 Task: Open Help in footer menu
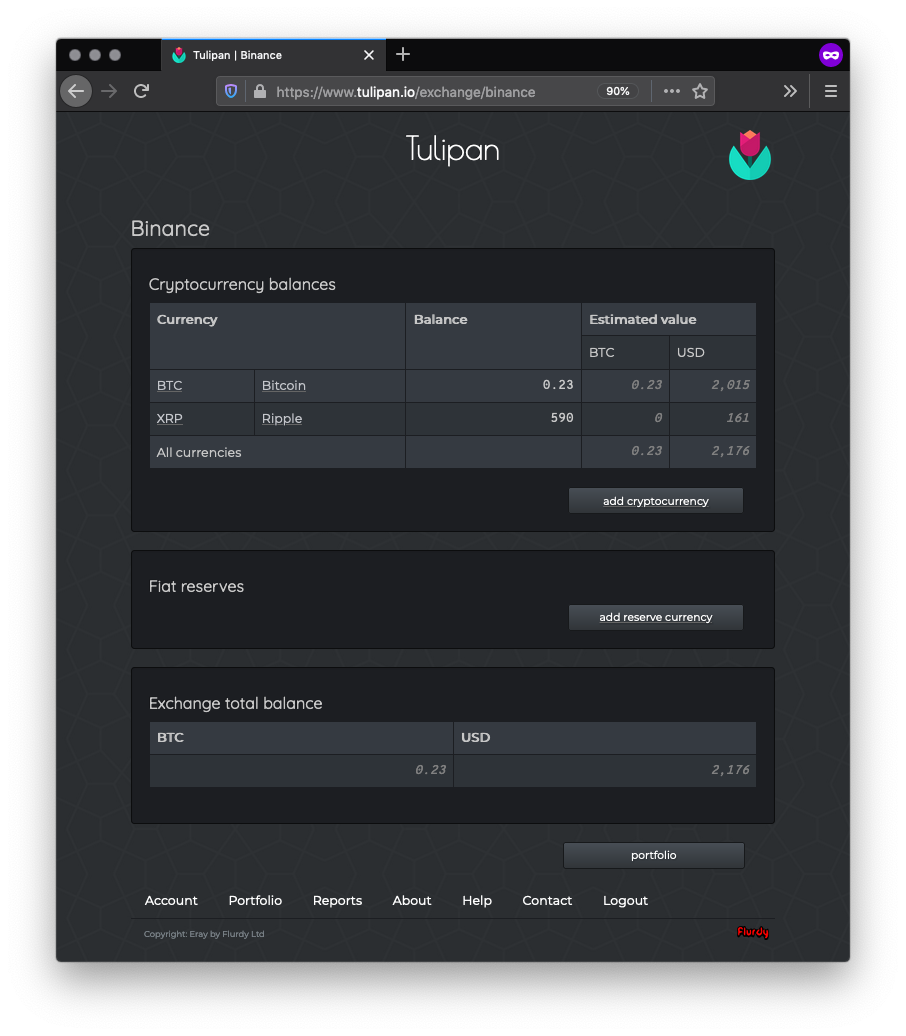[476, 901]
